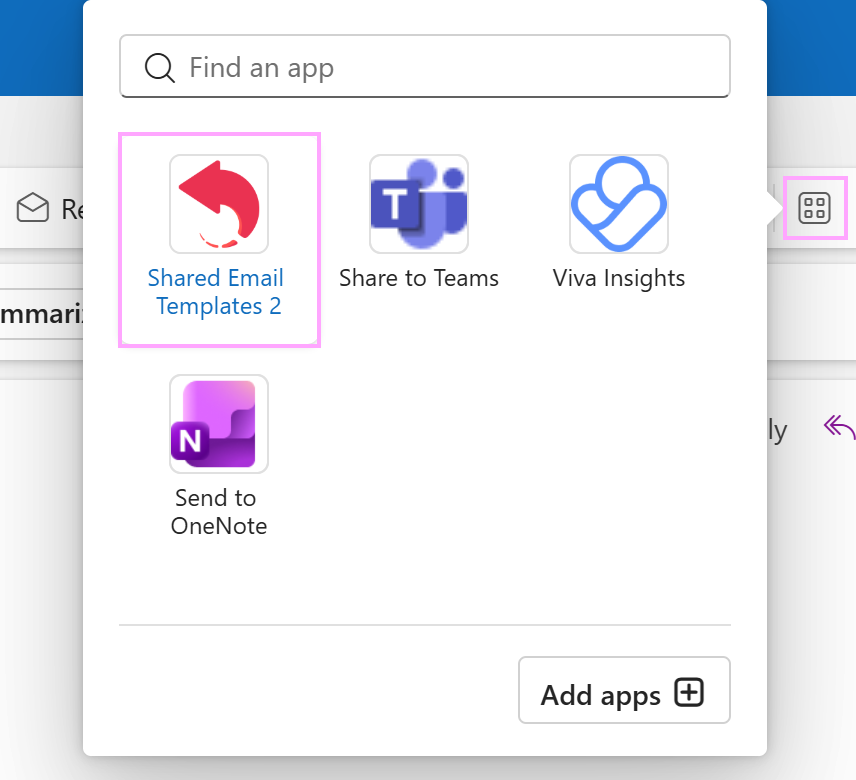Click the purple reply-all arrow icon
856x780 pixels.
840,427
